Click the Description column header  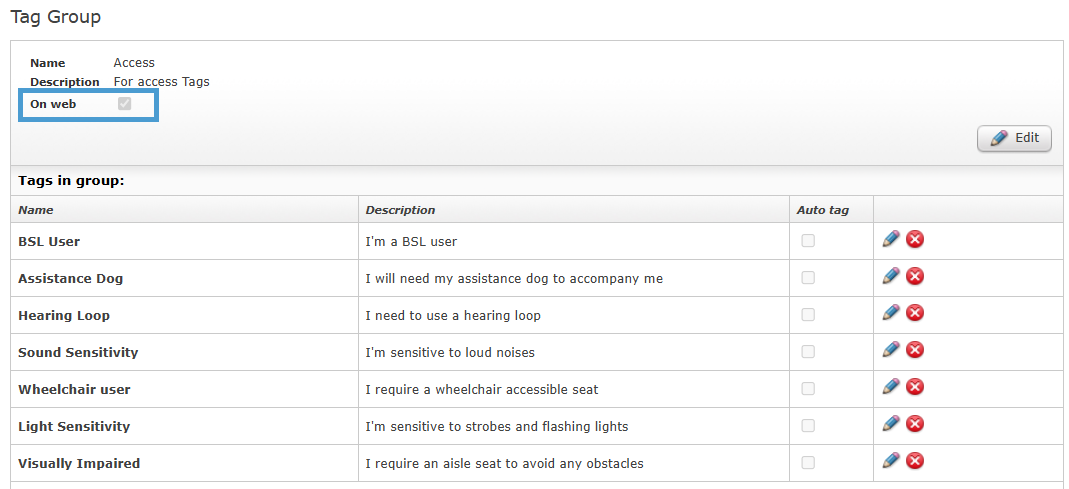tap(400, 210)
